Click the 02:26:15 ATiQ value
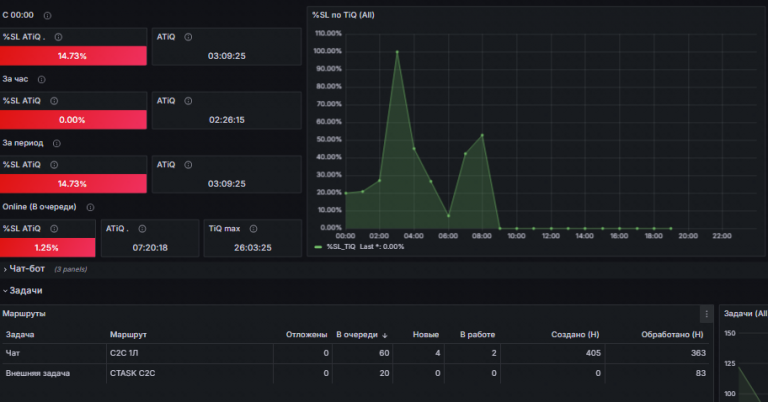 click(x=227, y=120)
